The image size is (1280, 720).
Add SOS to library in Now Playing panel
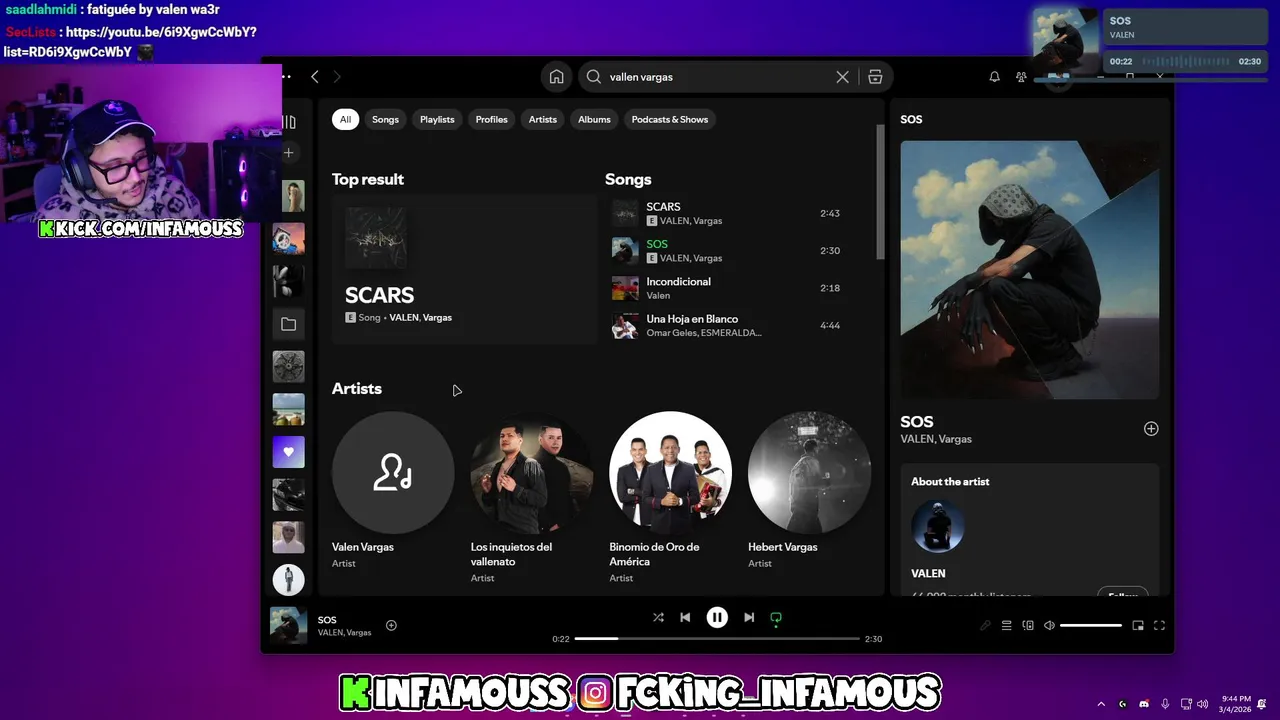[x=1151, y=428]
